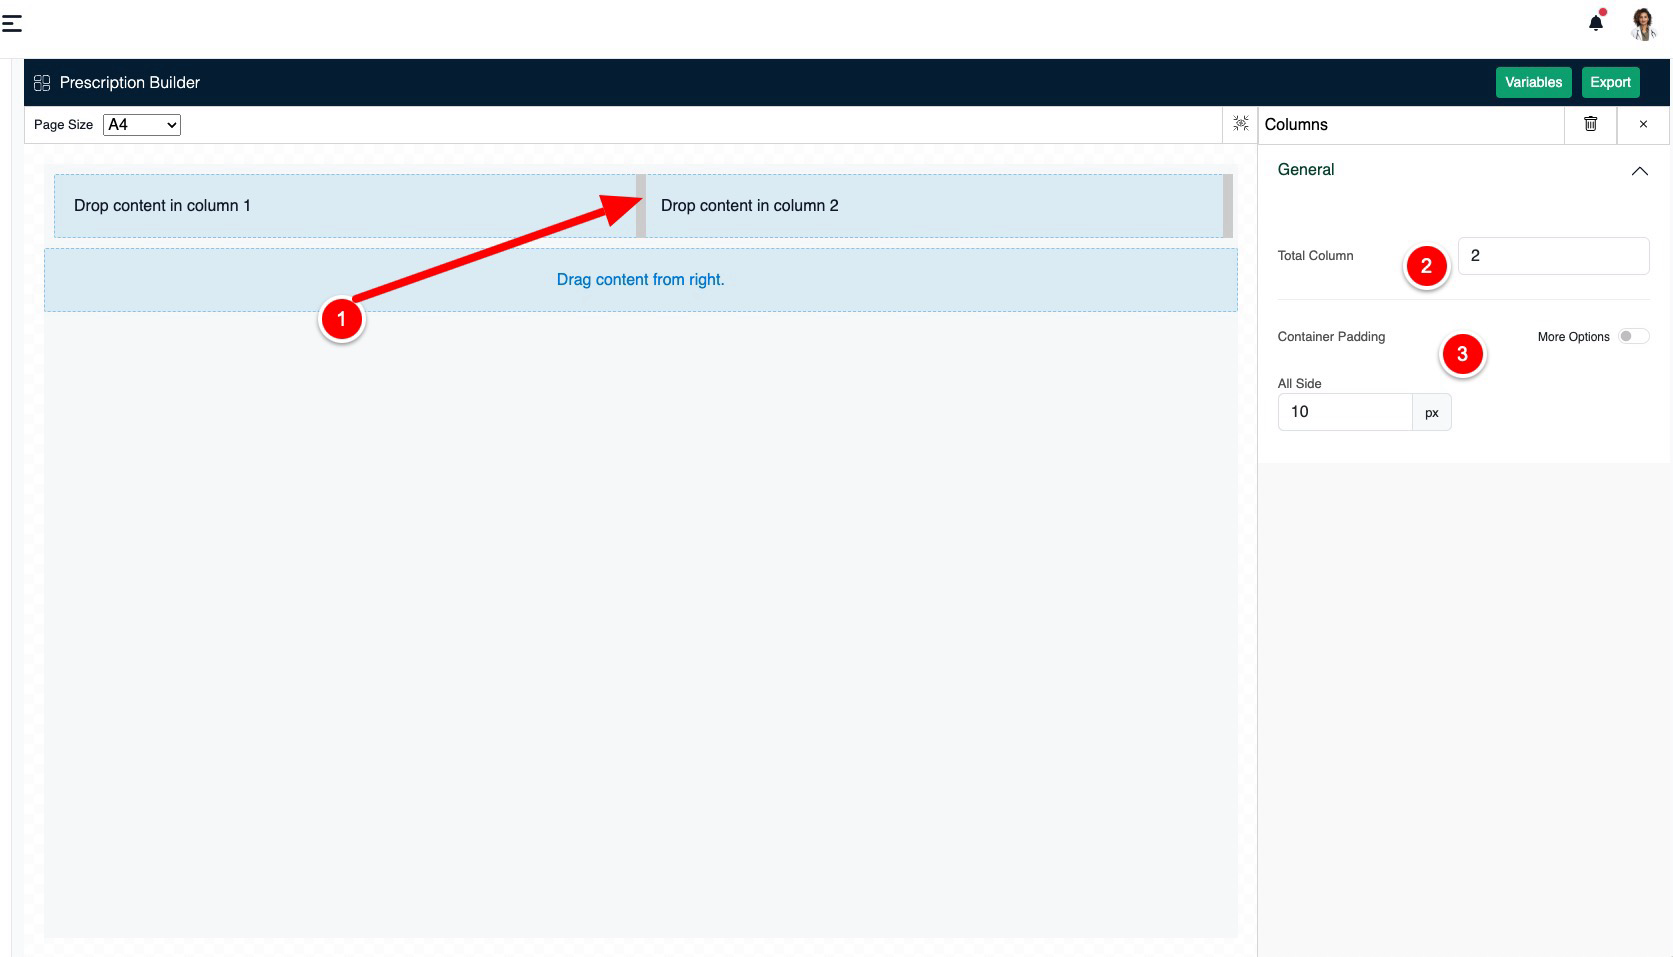The width and height of the screenshot is (1673, 957).
Task: Click the Export button
Action: point(1610,82)
